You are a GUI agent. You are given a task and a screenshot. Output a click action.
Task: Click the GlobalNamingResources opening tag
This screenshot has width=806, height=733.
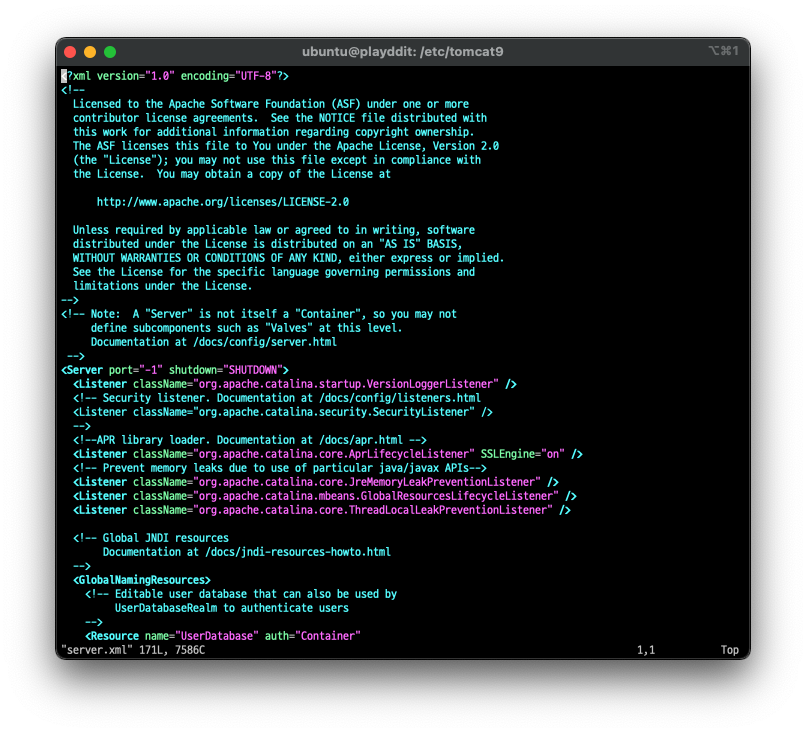[x=142, y=580]
